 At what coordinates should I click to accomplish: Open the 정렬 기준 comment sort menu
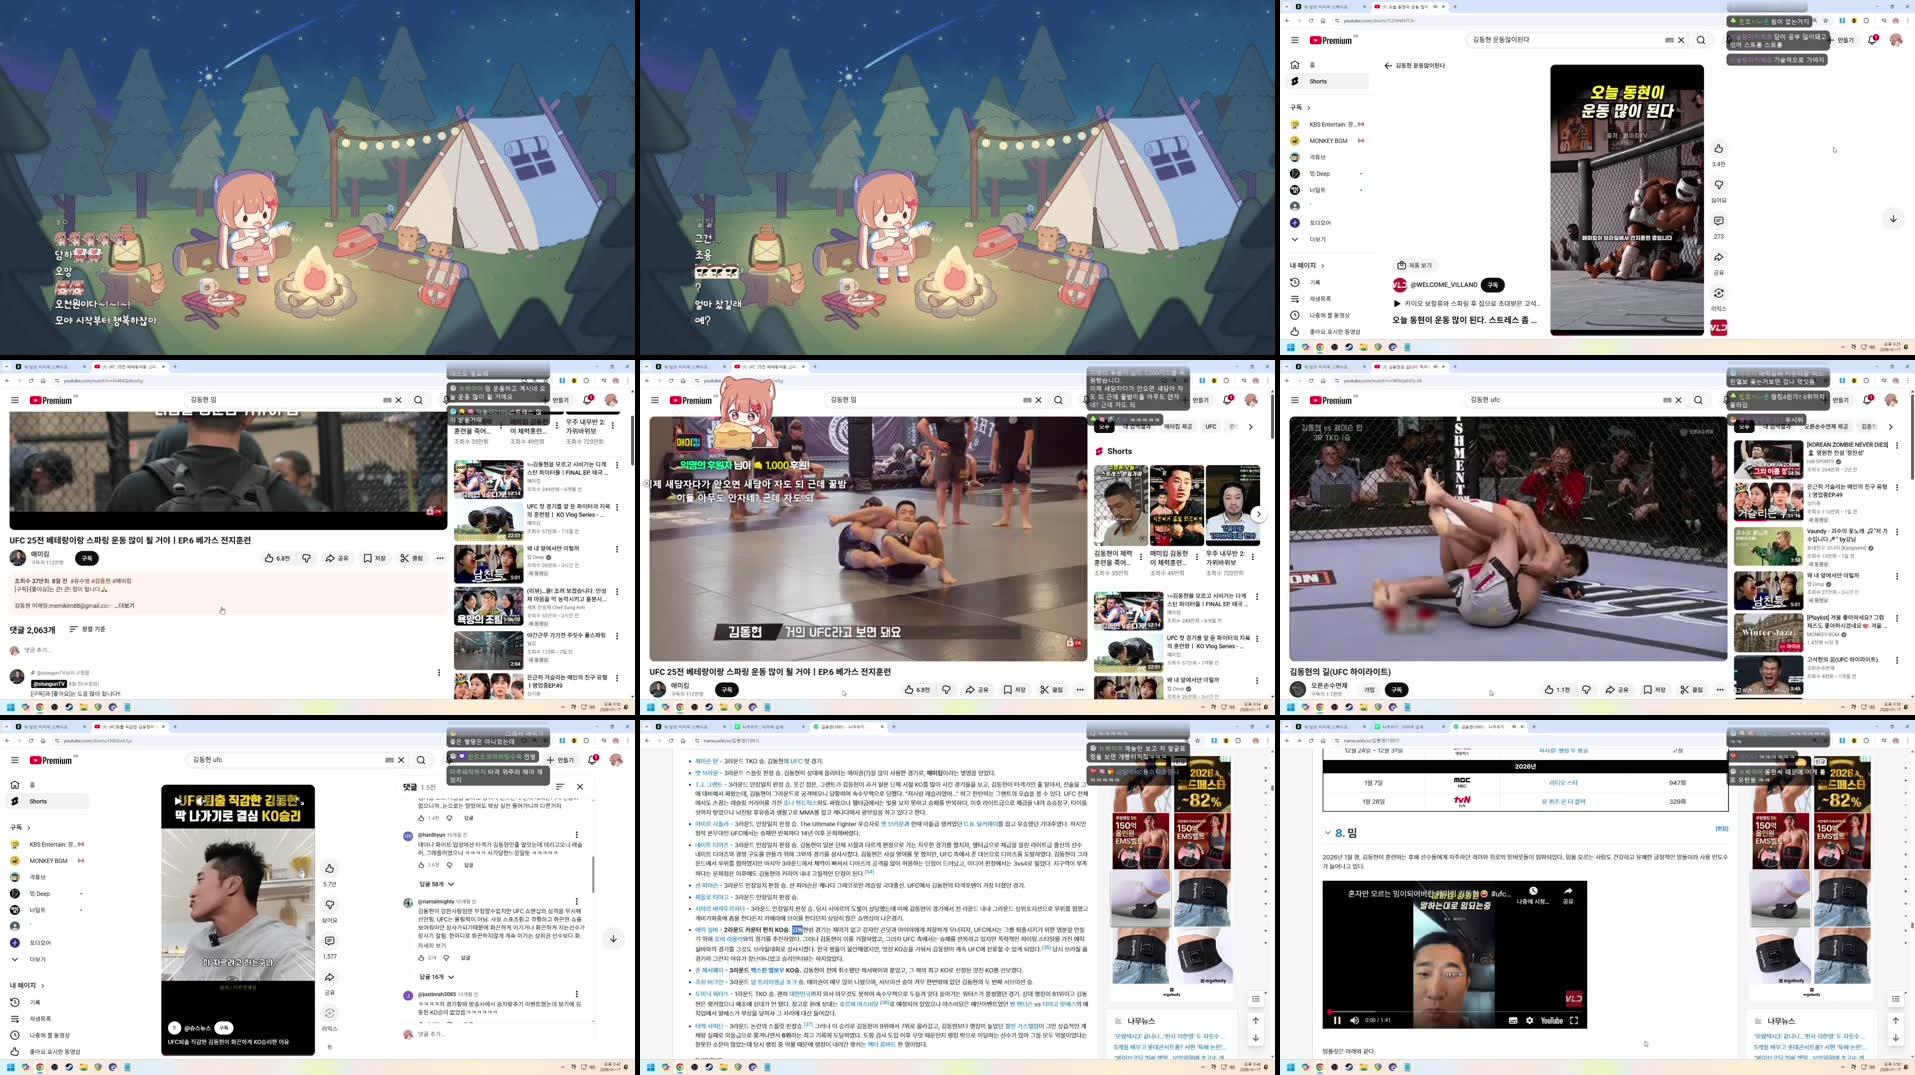(x=88, y=628)
